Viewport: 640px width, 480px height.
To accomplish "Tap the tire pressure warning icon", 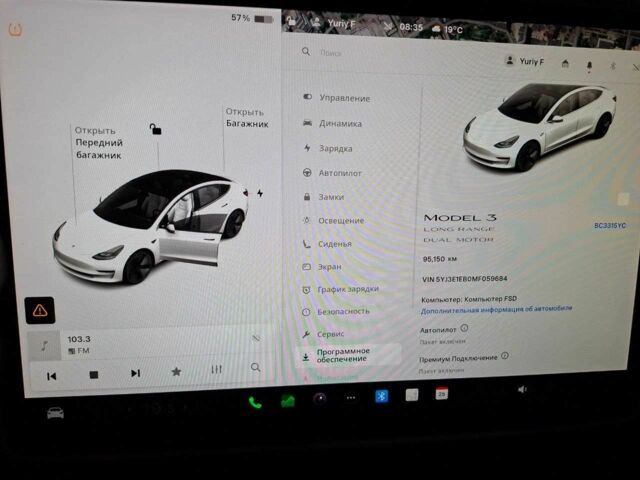I will point(15,30).
